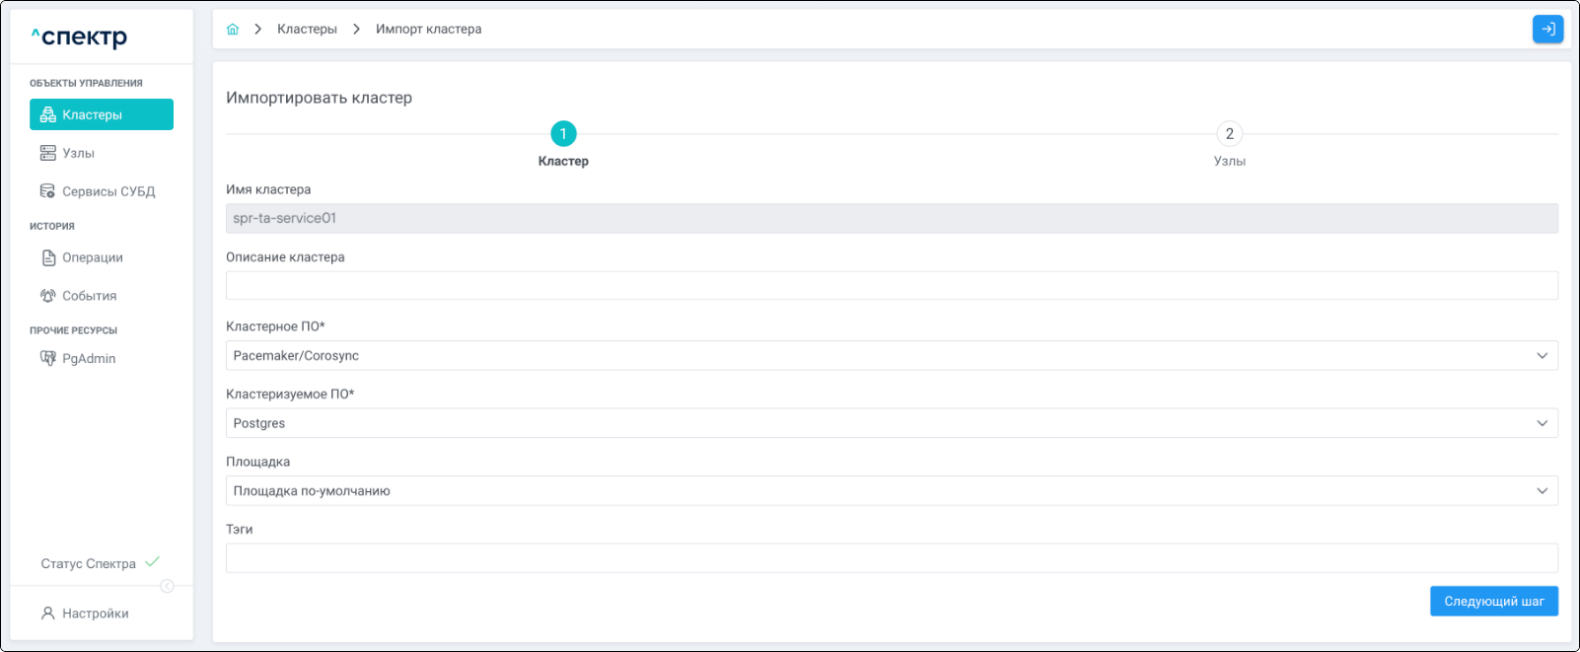Click the logout icon button at top right

1547,29
